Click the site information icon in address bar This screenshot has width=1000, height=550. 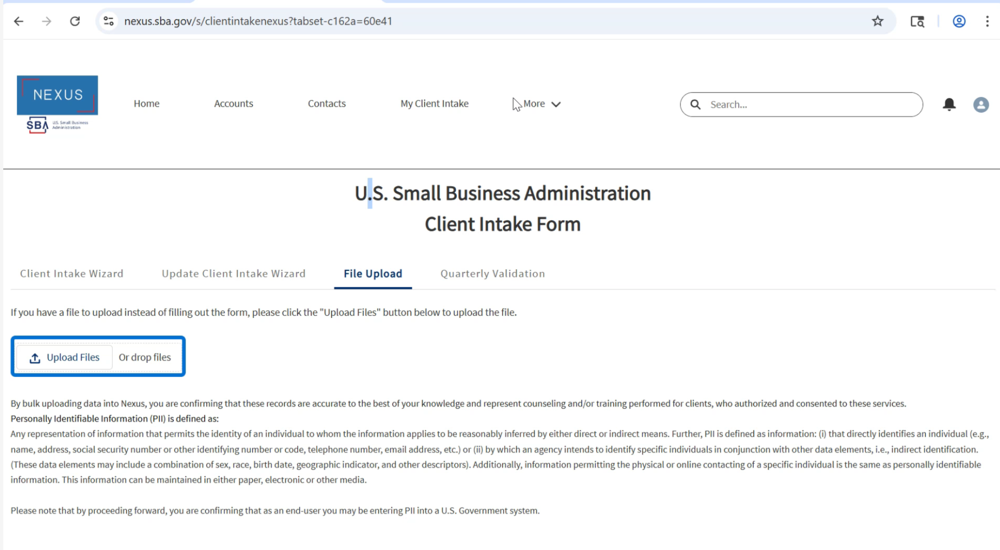click(109, 21)
